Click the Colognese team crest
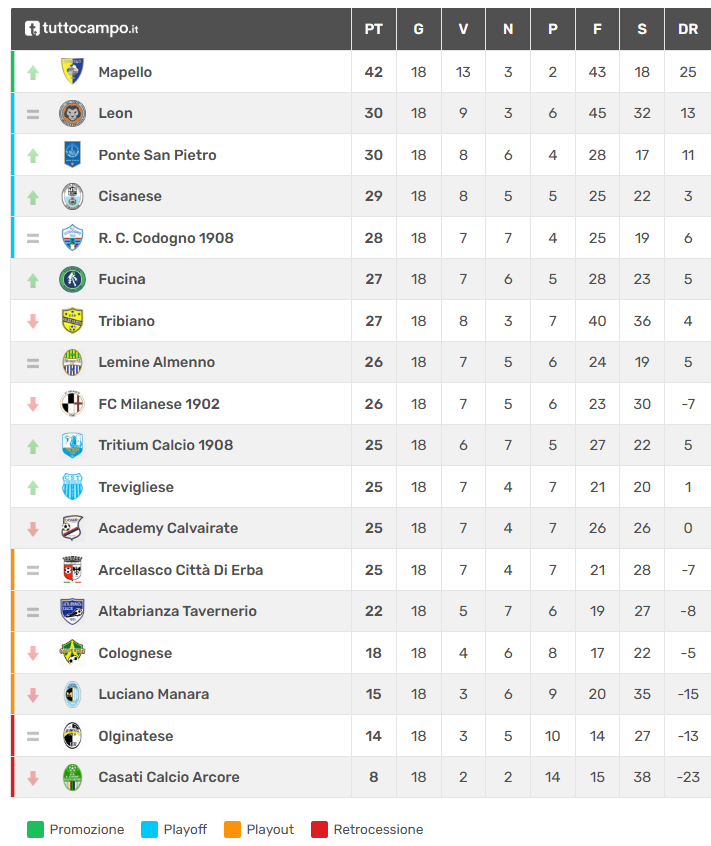The height and width of the screenshot is (846, 711). tap(72, 653)
